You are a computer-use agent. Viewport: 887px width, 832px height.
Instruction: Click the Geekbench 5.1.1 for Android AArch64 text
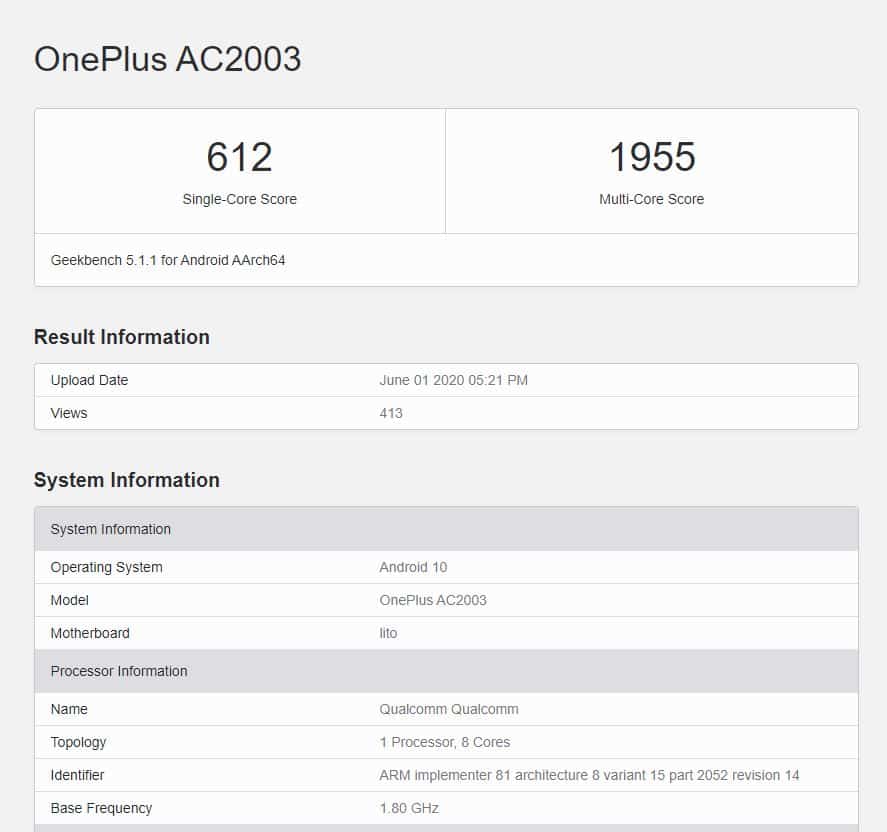tap(168, 260)
